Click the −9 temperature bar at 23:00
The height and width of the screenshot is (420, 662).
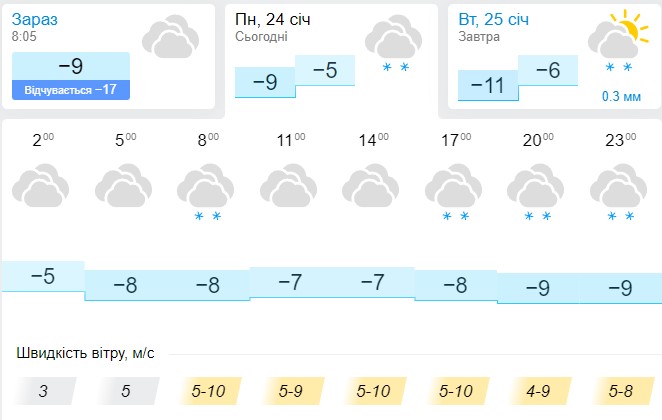click(x=621, y=288)
